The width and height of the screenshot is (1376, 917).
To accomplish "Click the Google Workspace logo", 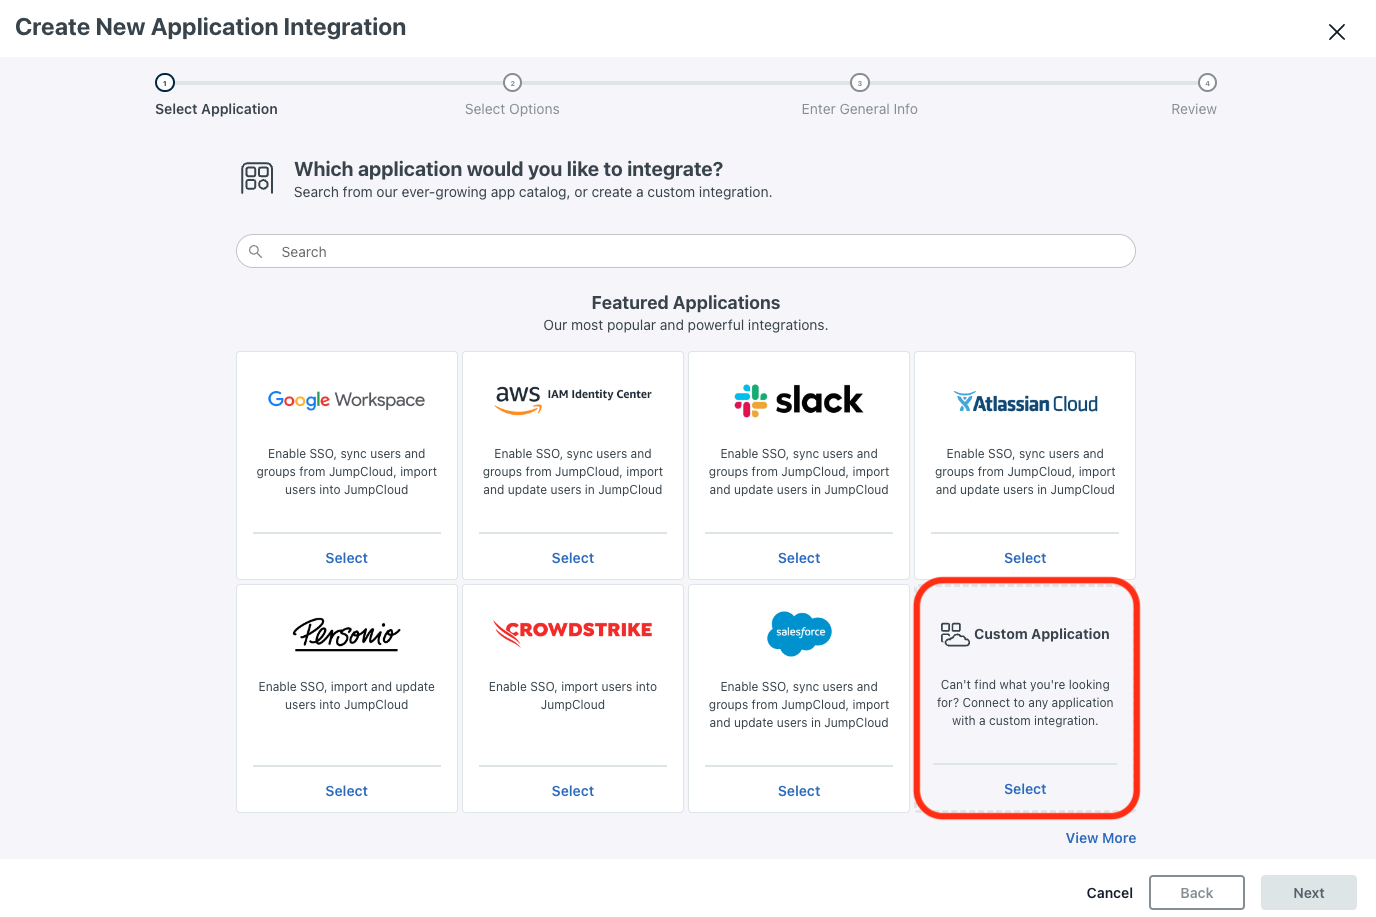I will 346,400.
